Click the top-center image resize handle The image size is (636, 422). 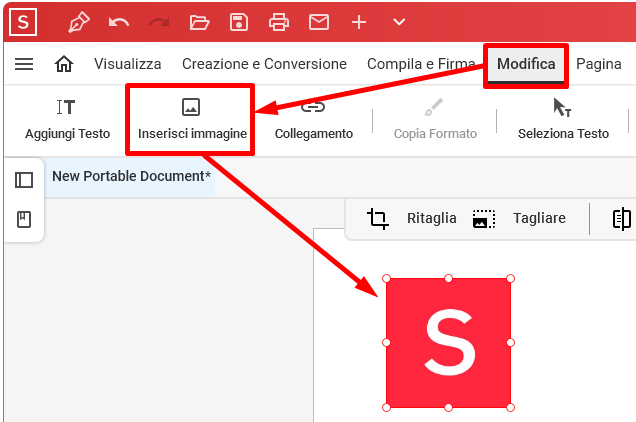(x=448, y=278)
